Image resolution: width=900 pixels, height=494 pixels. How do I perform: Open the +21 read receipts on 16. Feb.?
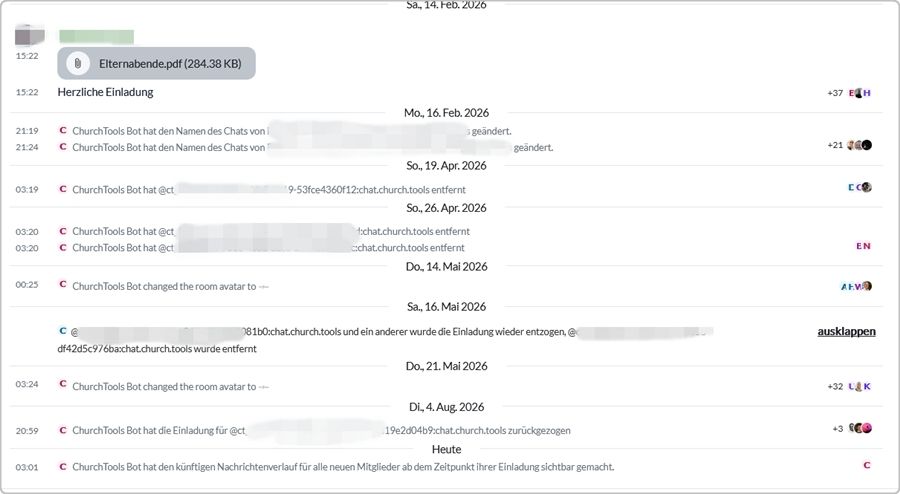[835, 145]
